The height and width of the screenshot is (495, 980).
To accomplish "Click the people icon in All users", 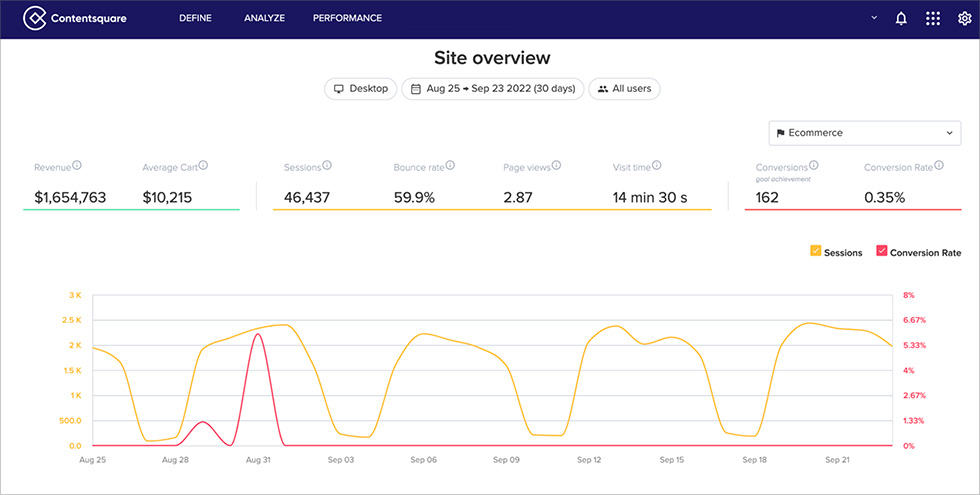I will [x=602, y=89].
